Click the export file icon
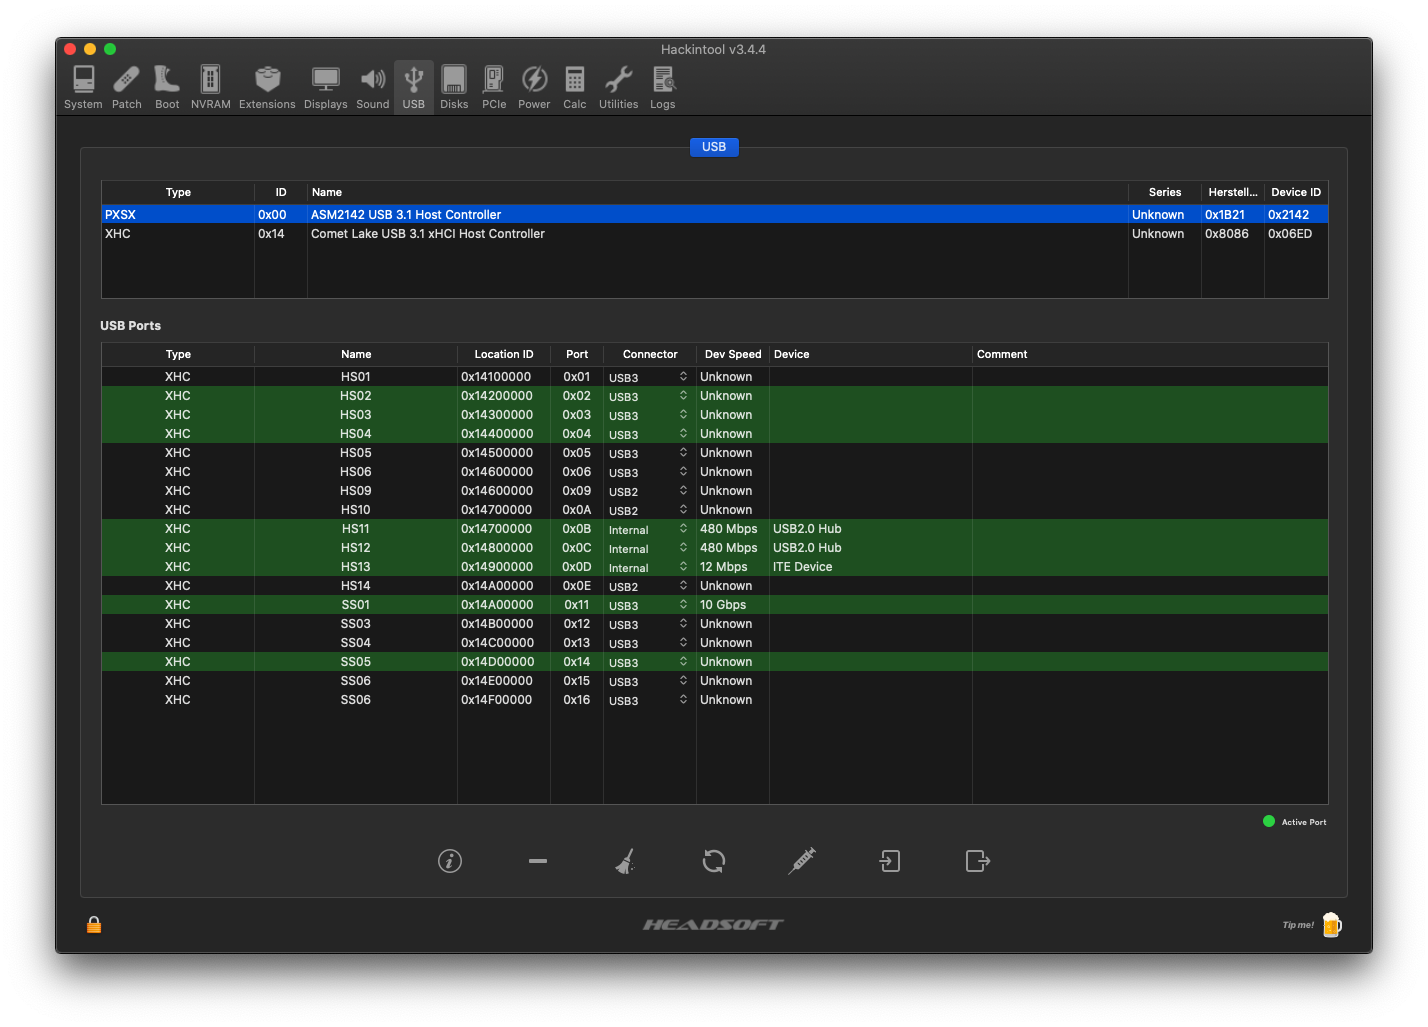Screen dimensions: 1428x1027 tap(978, 861)
